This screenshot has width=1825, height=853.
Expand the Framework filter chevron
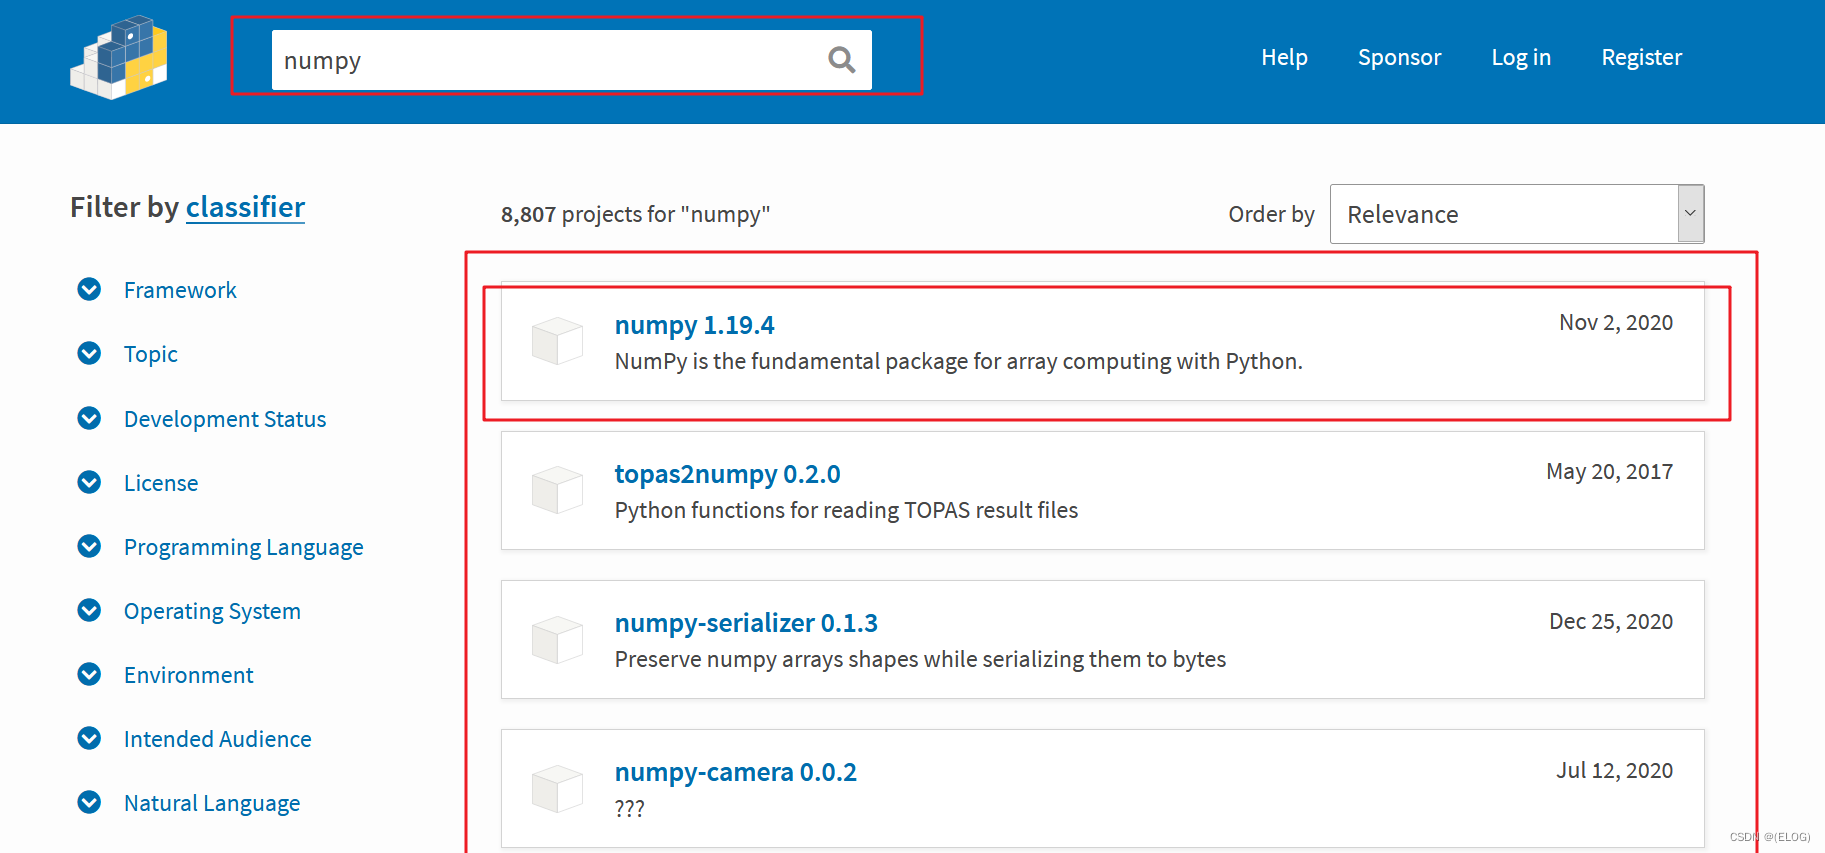[89, 289]
